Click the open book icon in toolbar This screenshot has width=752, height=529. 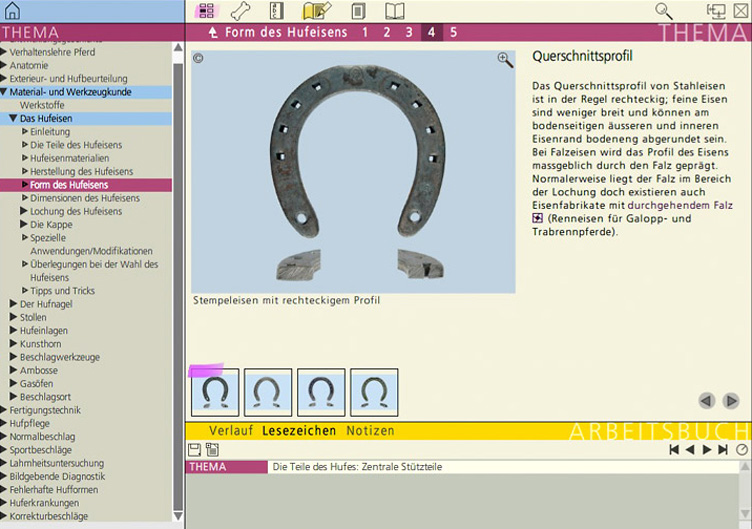click(x=395, y=12)
